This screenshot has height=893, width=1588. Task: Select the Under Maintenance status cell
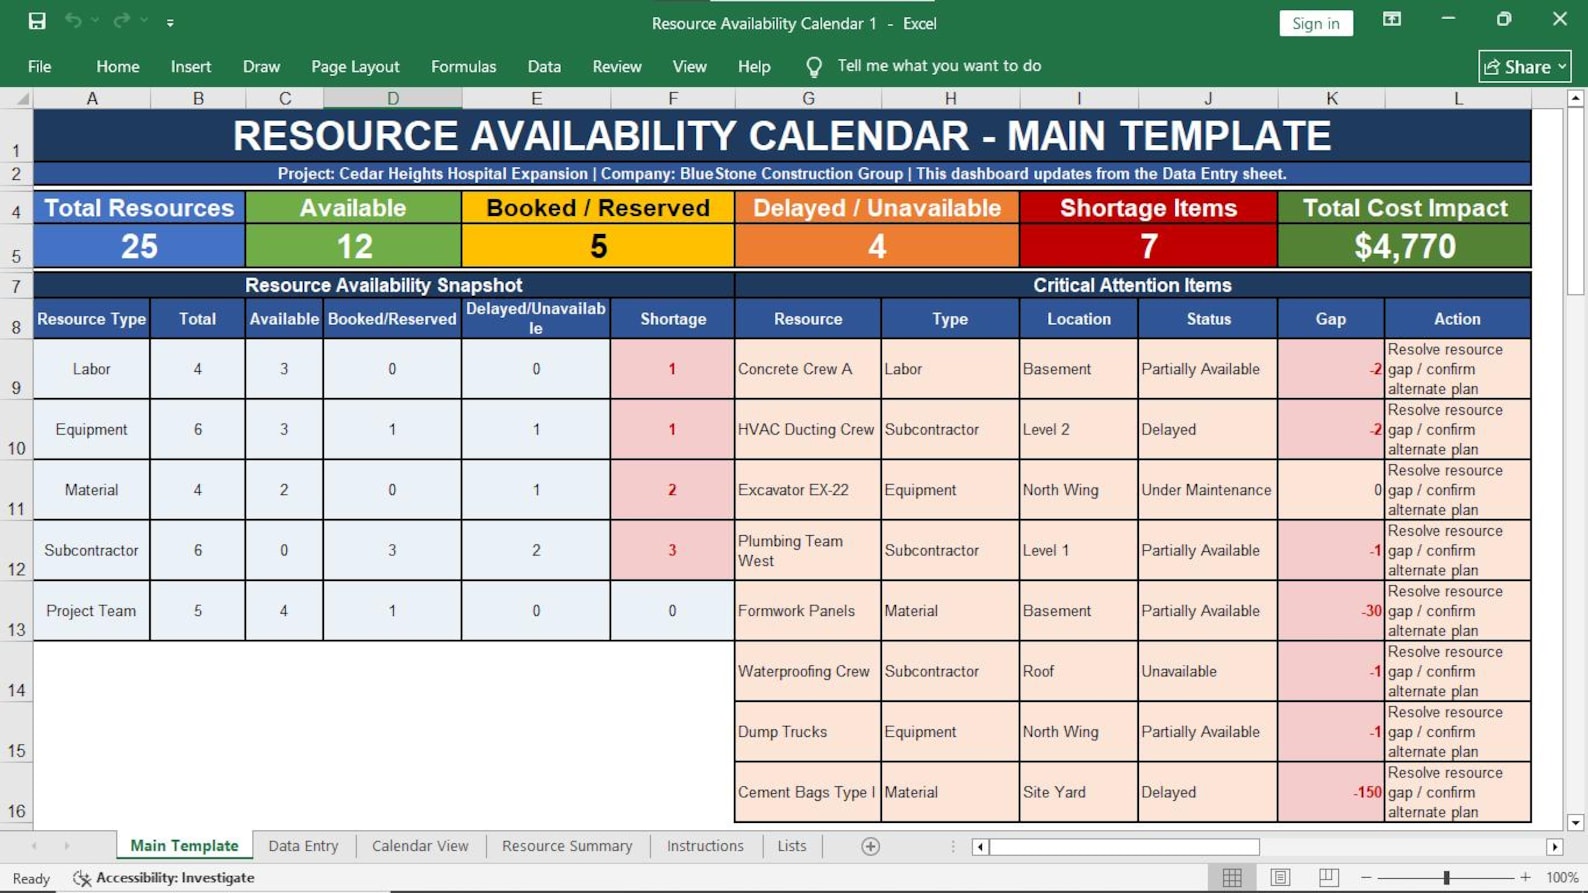click(x=1208, y=490)
